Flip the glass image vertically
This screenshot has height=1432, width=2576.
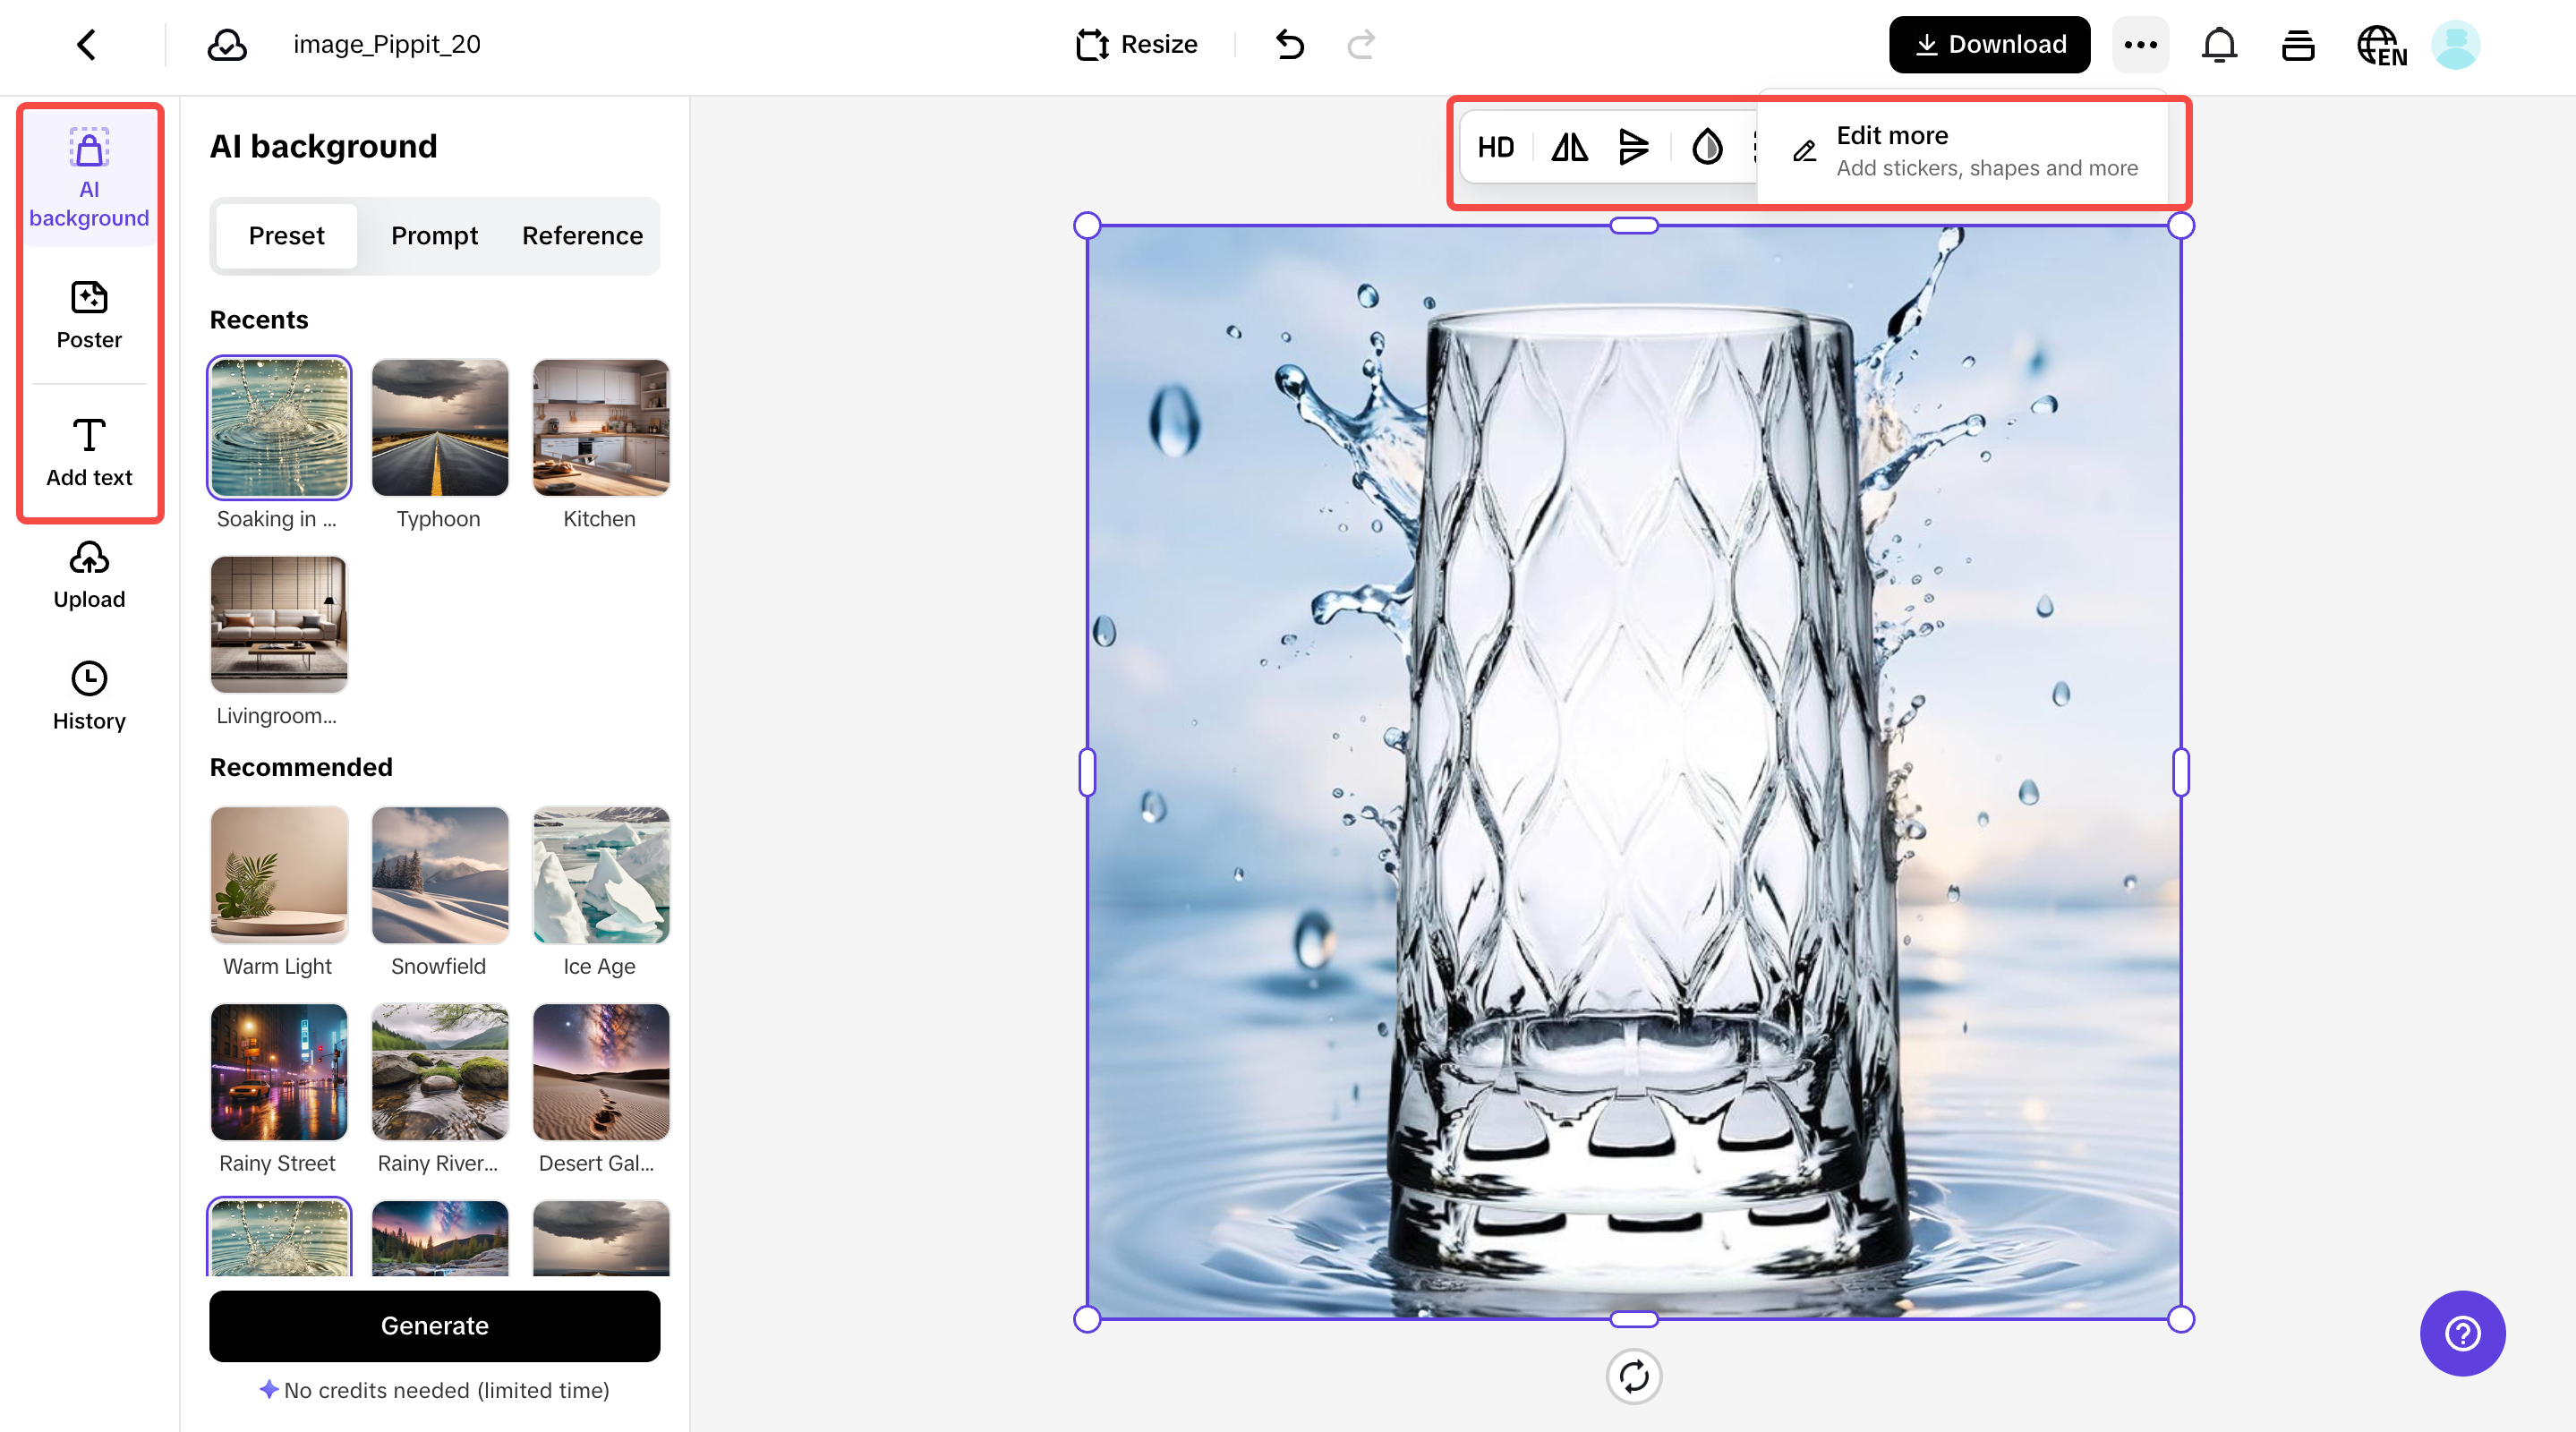[1634, 147]
